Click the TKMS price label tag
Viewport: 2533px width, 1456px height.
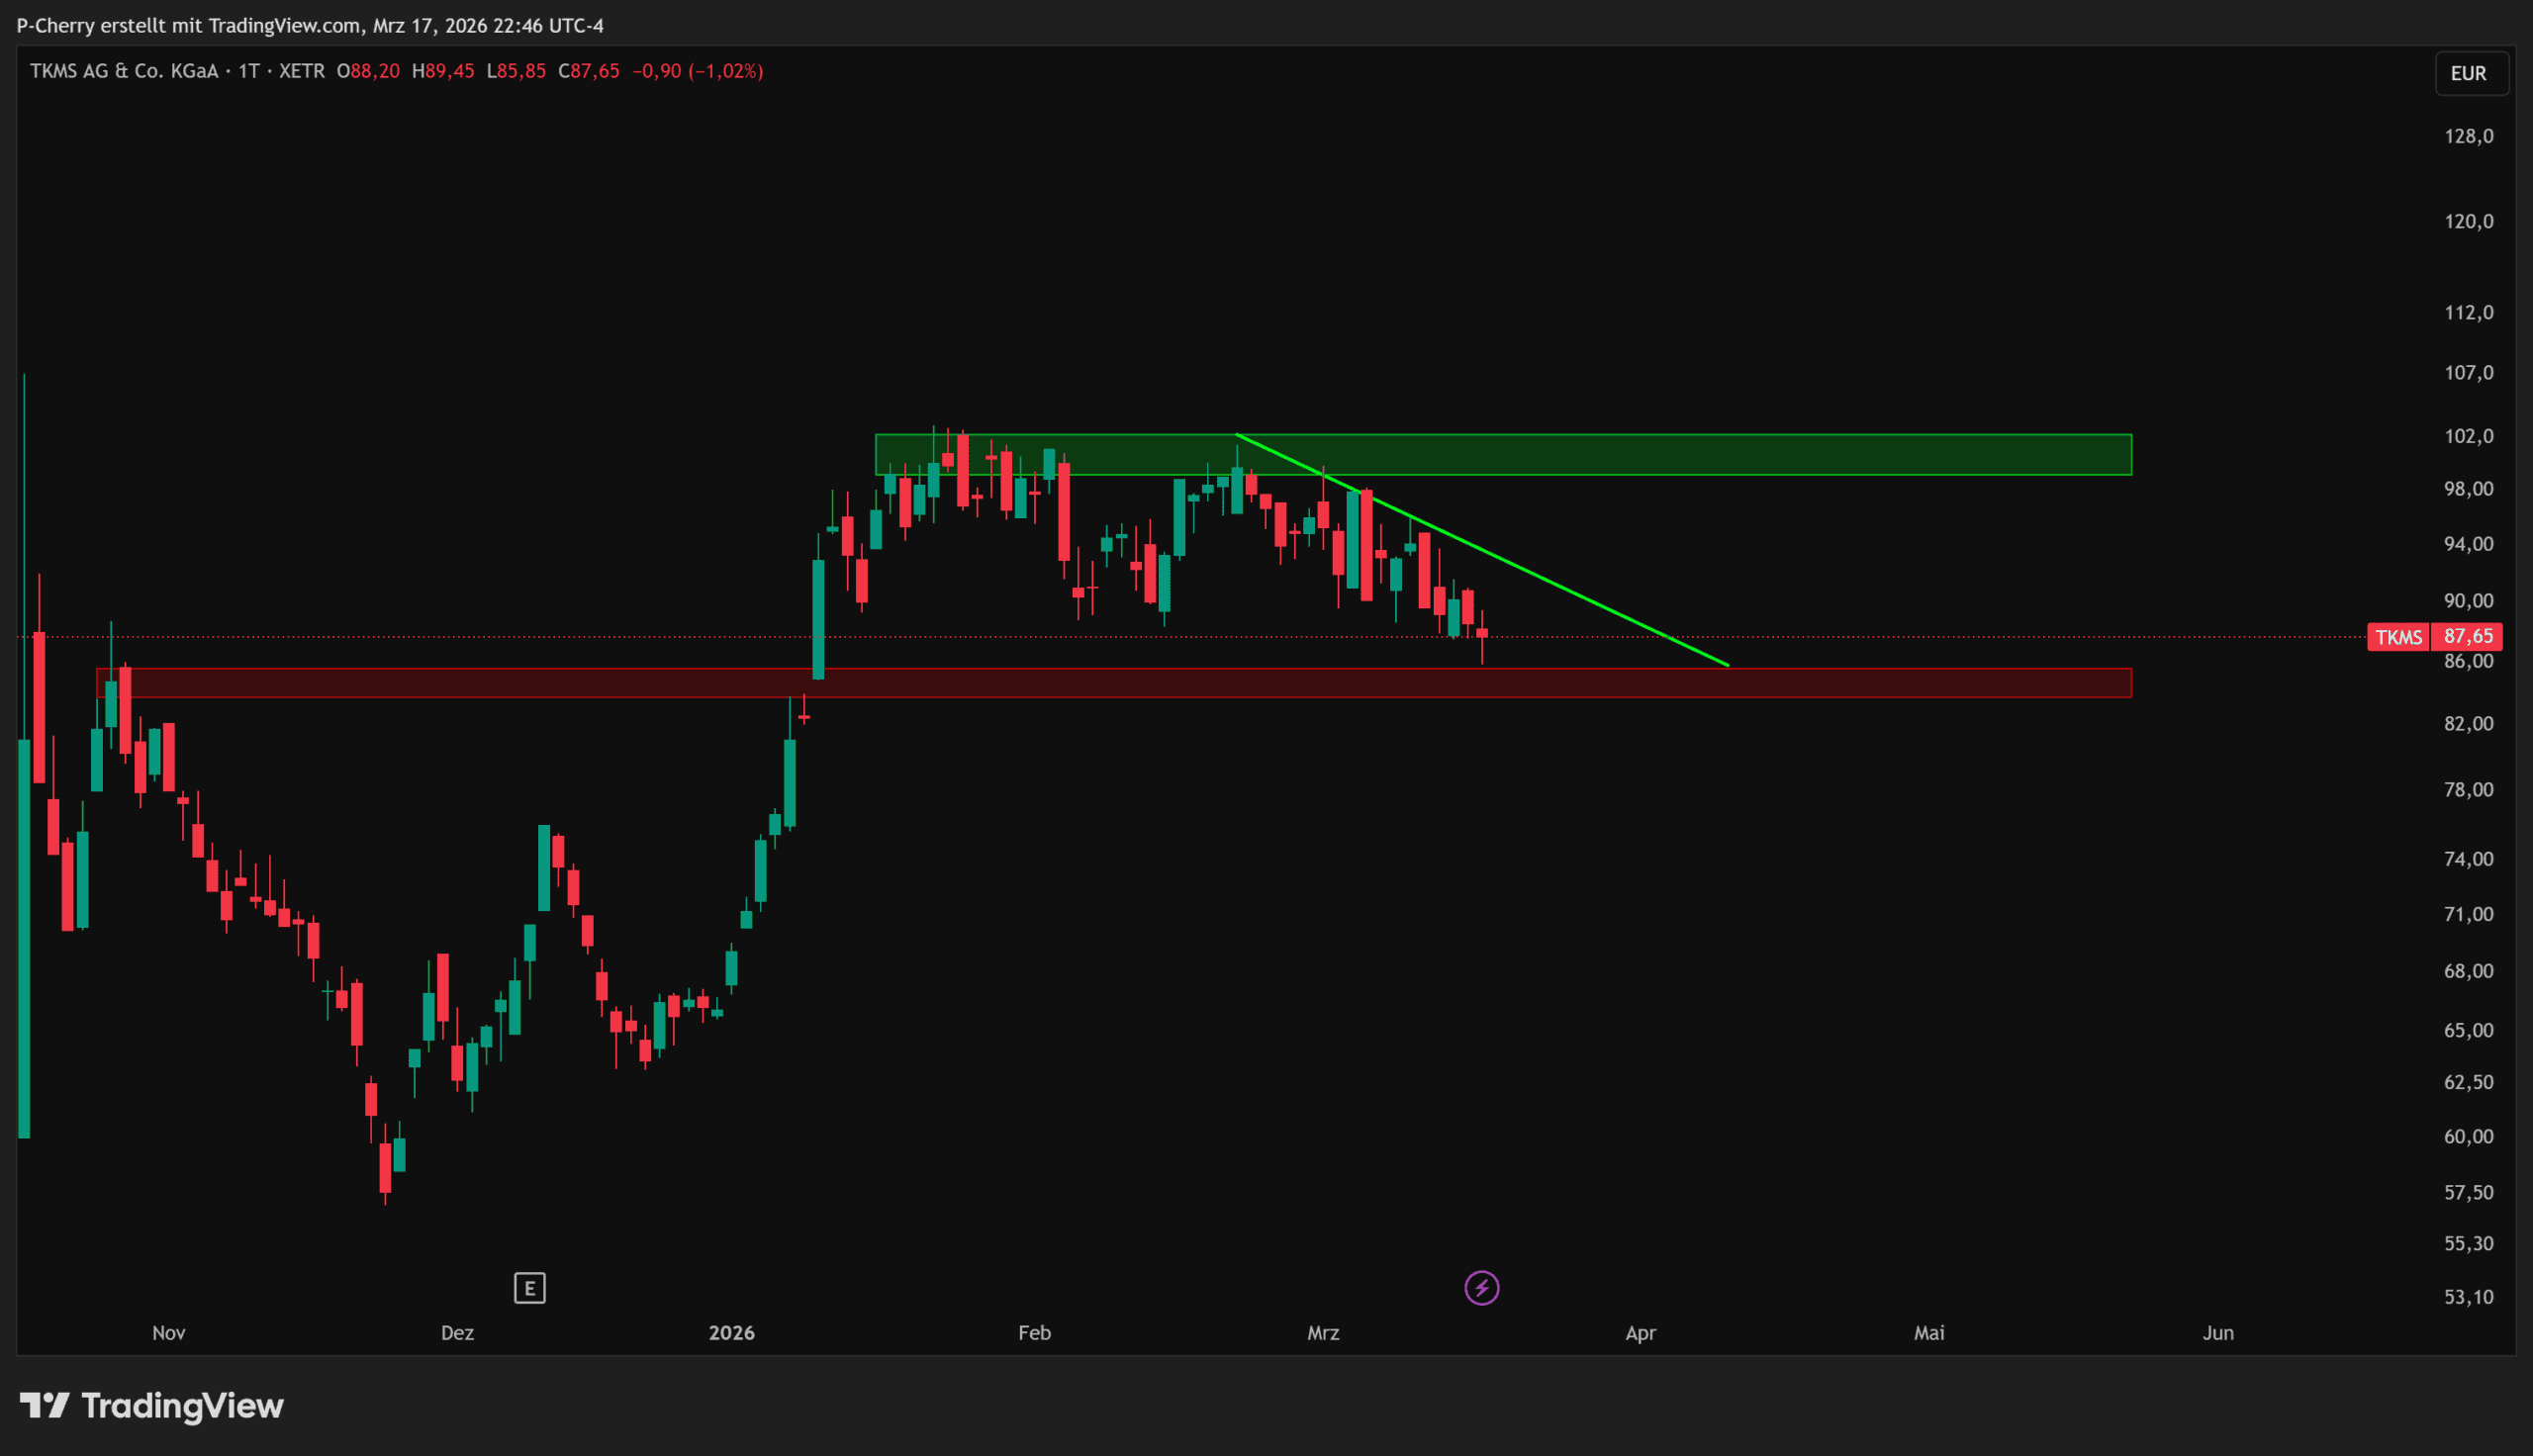(x=2397, y=637)
